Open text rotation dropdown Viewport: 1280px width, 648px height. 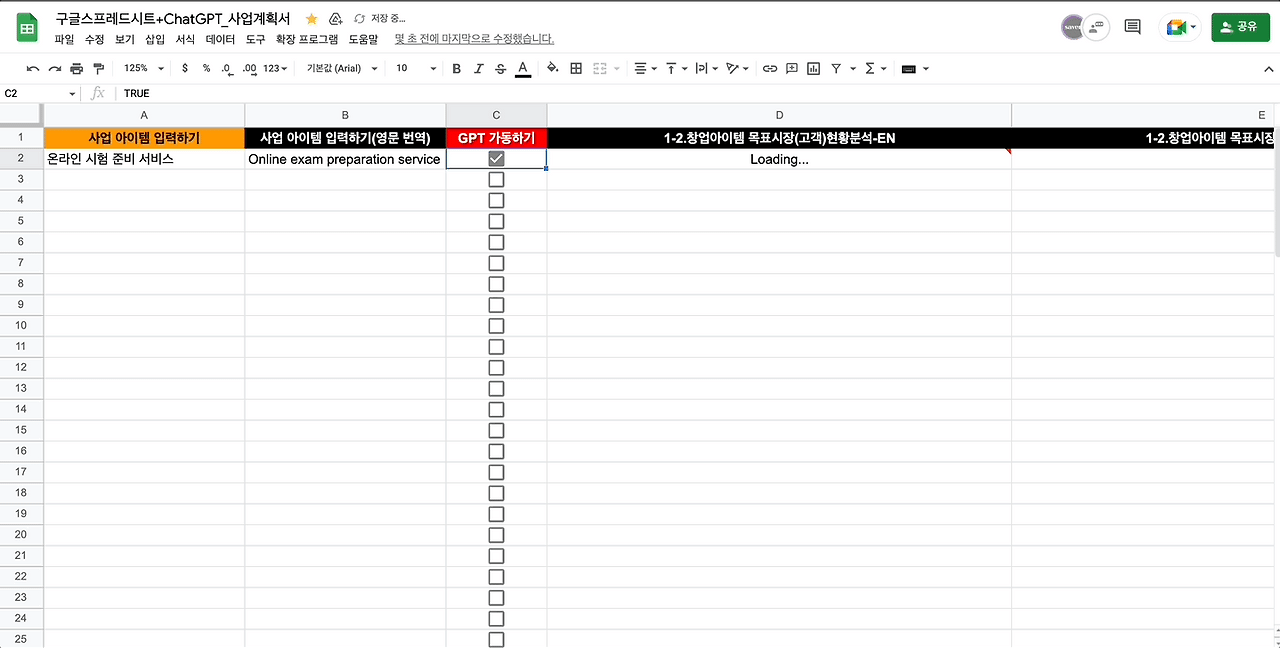[x=737, y=68]
